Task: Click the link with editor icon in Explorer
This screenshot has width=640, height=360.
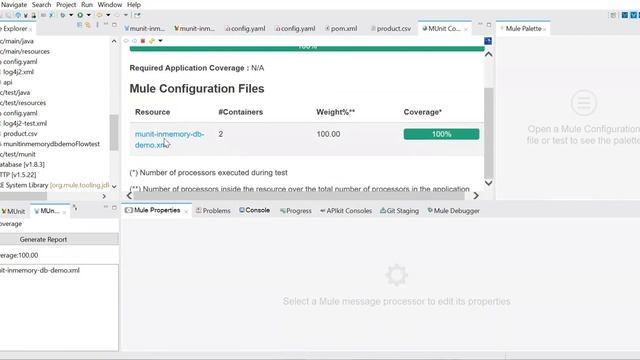Action: pyautogui.click(x=88, y=25)
